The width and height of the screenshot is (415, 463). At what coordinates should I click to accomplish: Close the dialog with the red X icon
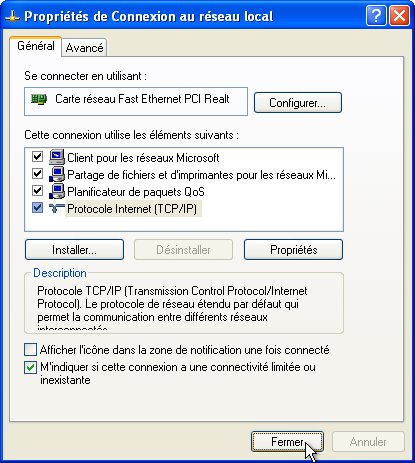pos(399,16)
